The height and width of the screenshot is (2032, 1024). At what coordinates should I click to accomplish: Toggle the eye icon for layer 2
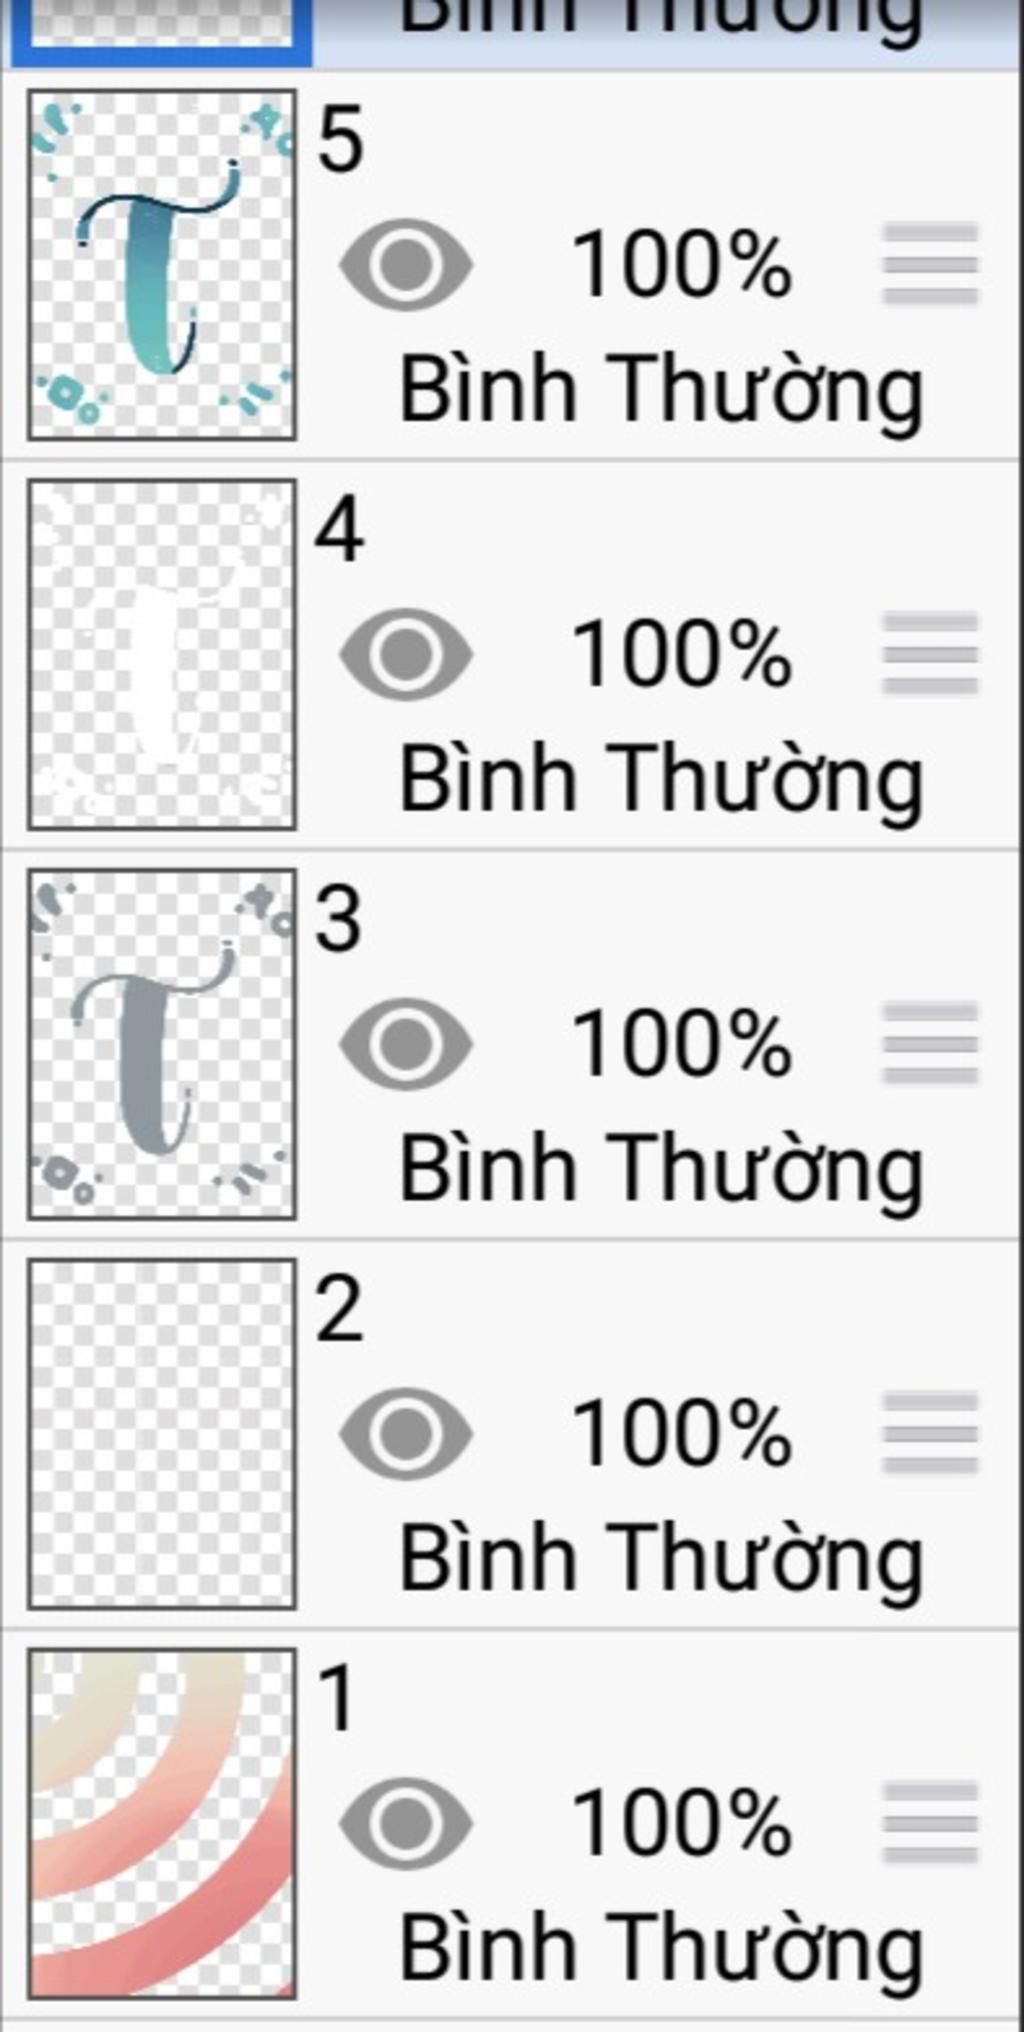click(406, 1434)
